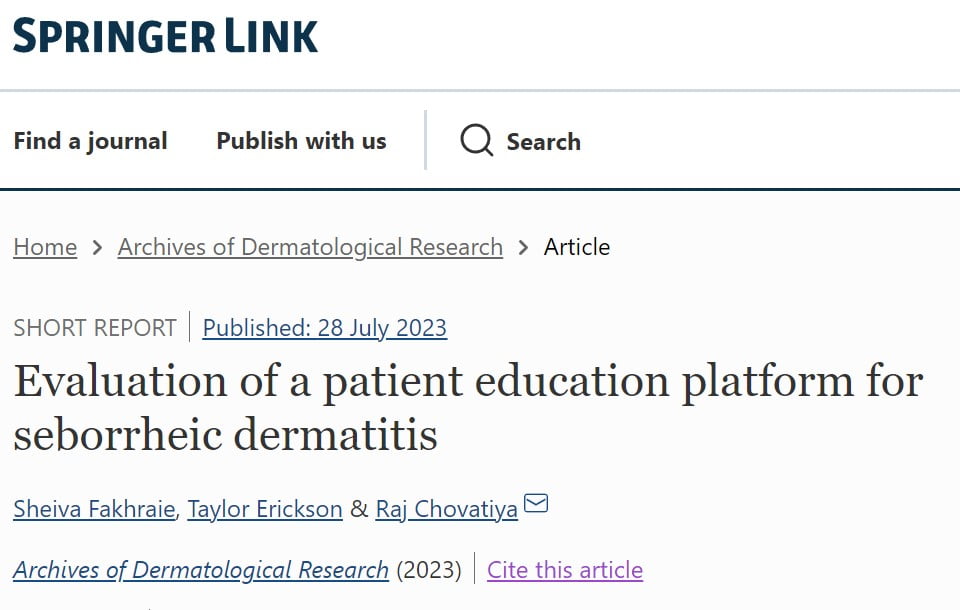This screenshot has width=960, height=610.
Task: Open the Find a journal menu
Action: coord(91,141)
